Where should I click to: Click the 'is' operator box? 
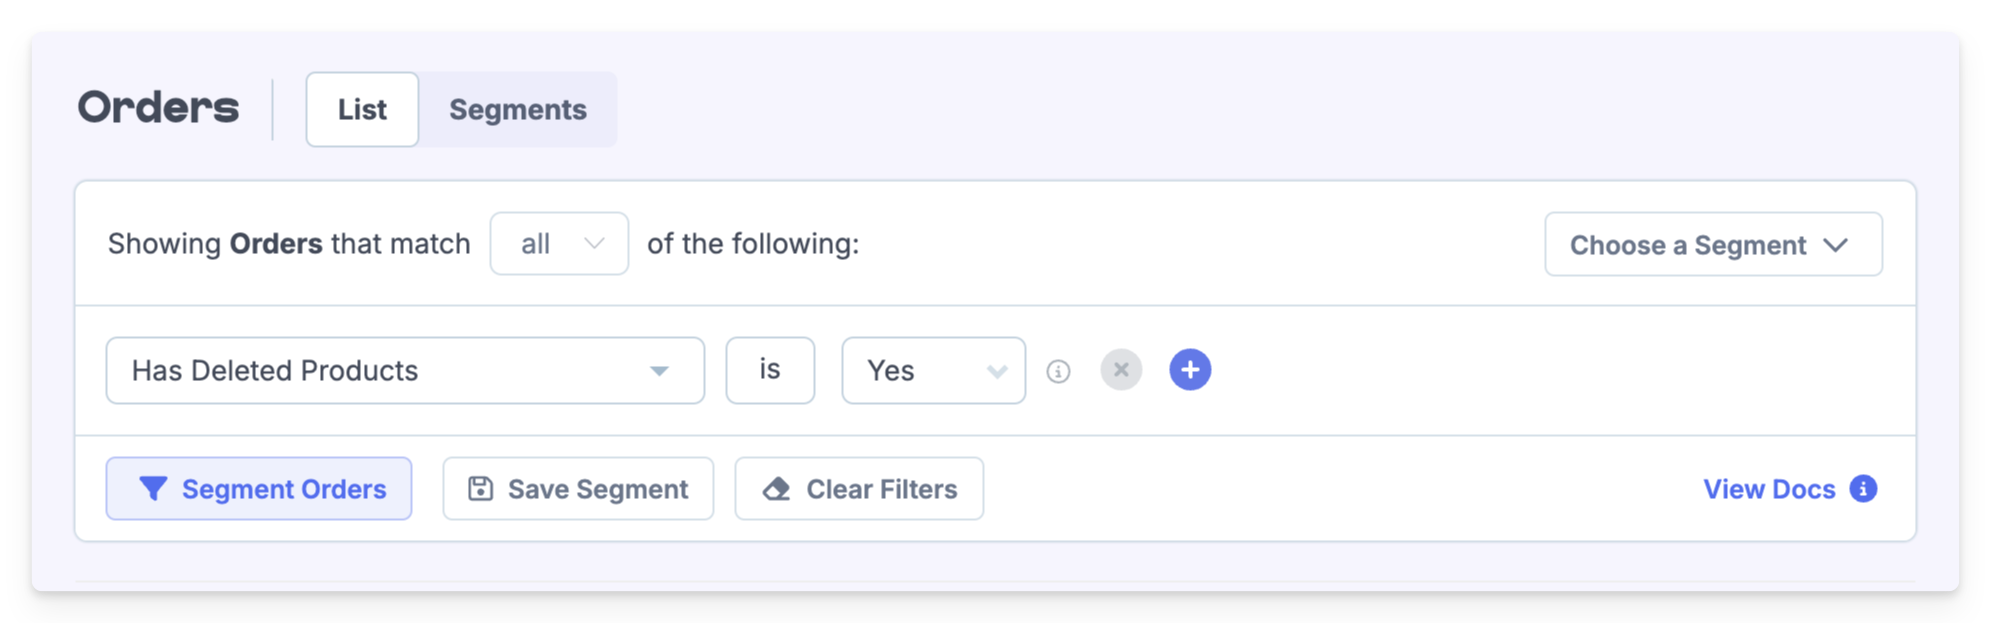coord(770,370)
